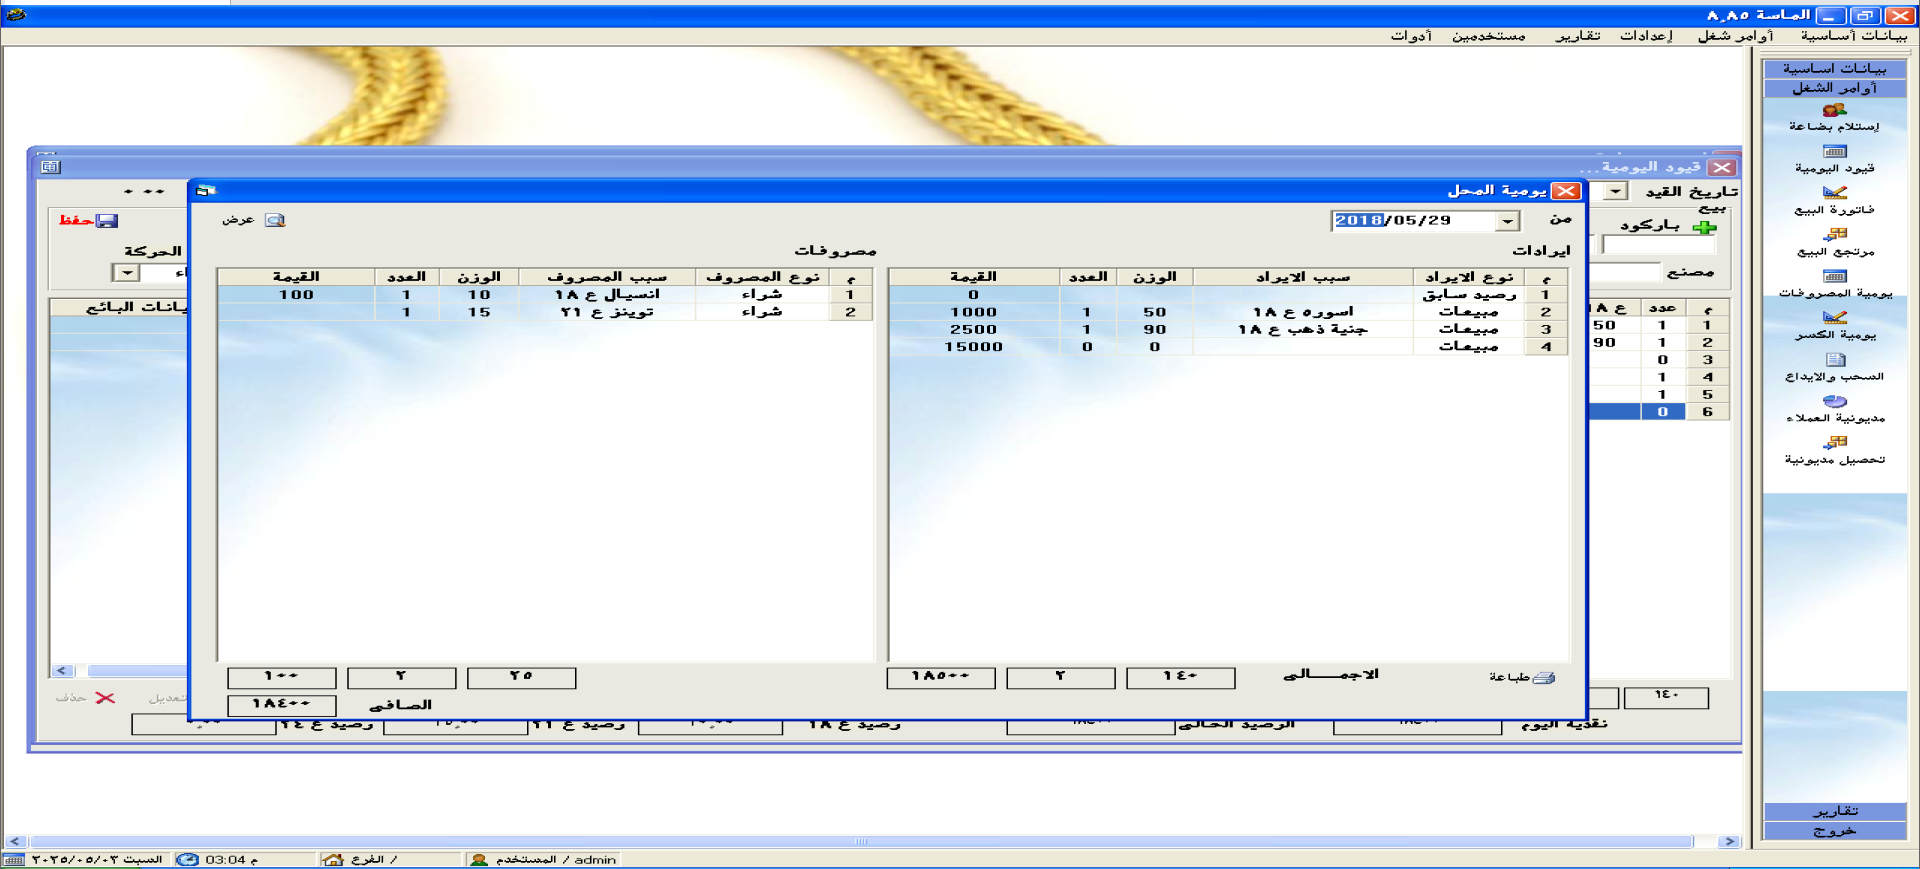1920x869 pixels.
Task: Open قيود اليومية sidebar icon
Action: click(1834, 152)
